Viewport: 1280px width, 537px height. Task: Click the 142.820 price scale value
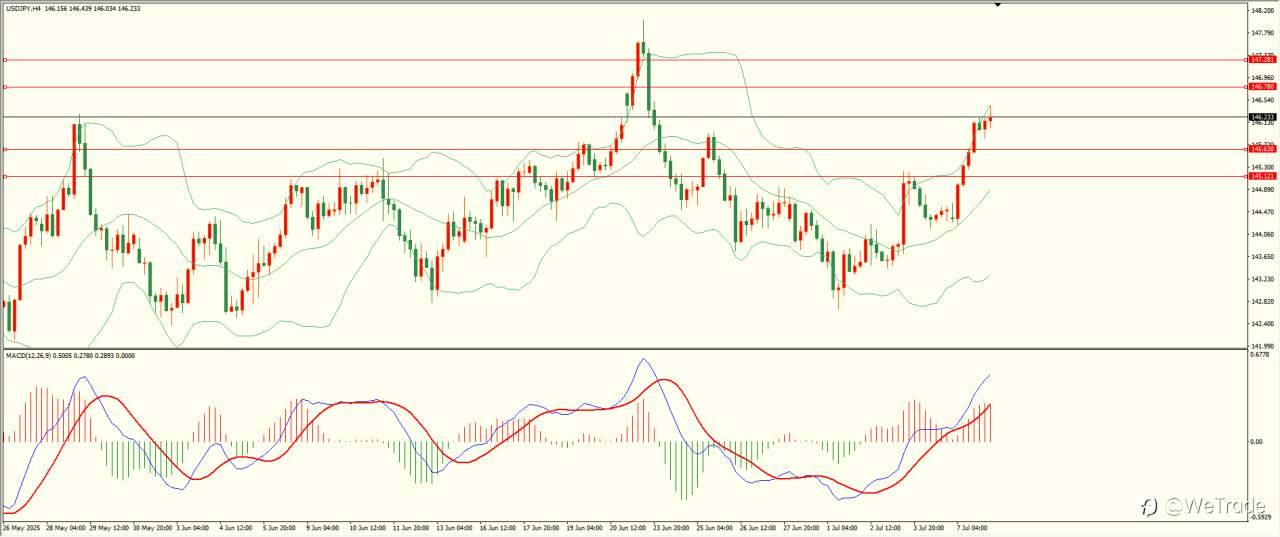1261,301
